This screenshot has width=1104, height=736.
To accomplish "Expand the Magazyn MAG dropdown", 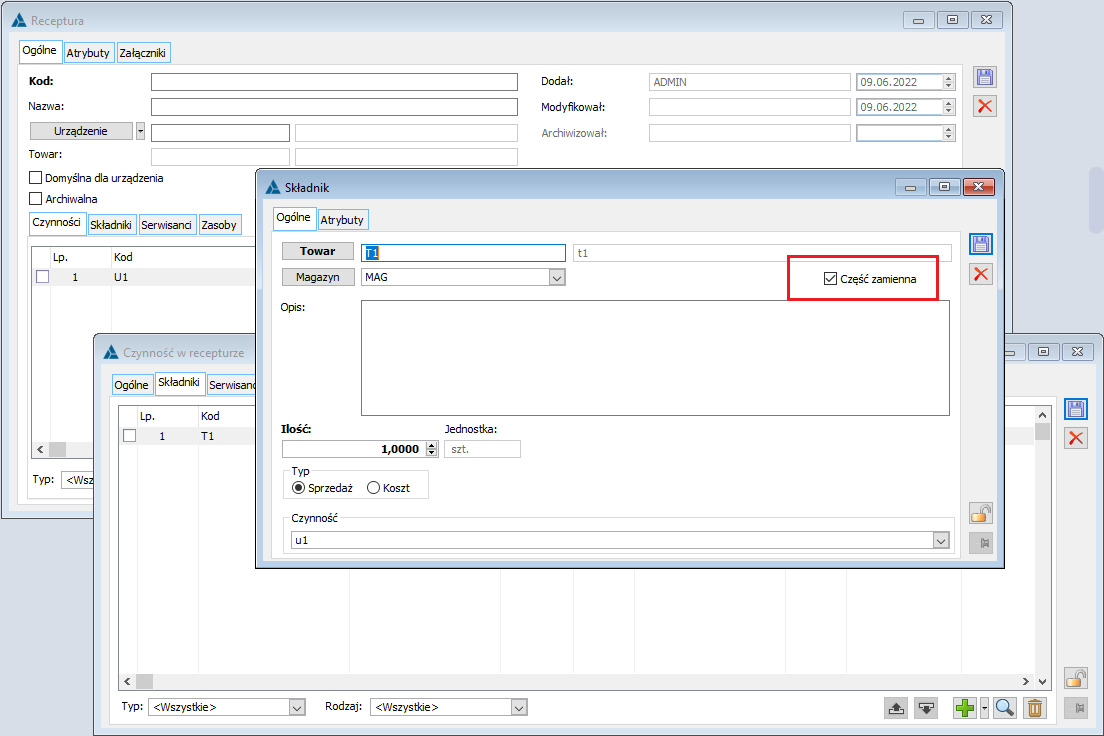I will click(x=557, y=278).
